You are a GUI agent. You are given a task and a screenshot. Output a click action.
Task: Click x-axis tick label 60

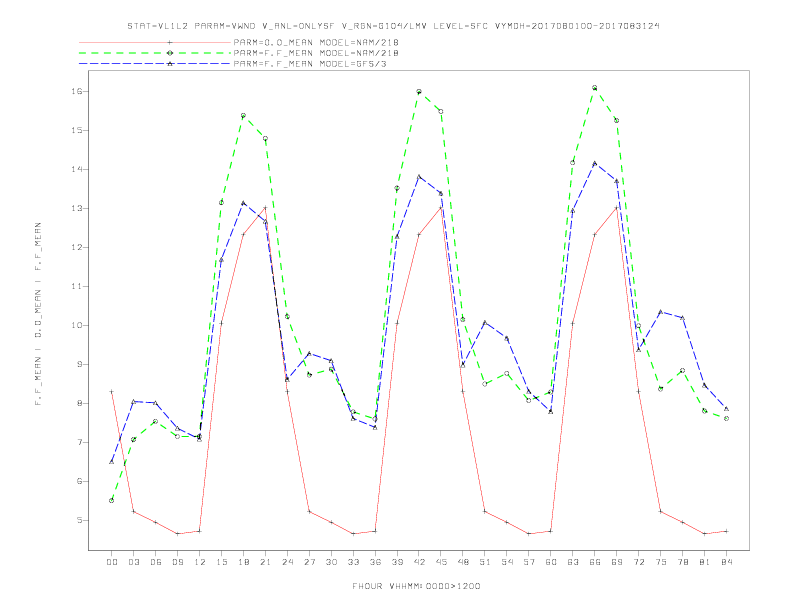(551, 562)
